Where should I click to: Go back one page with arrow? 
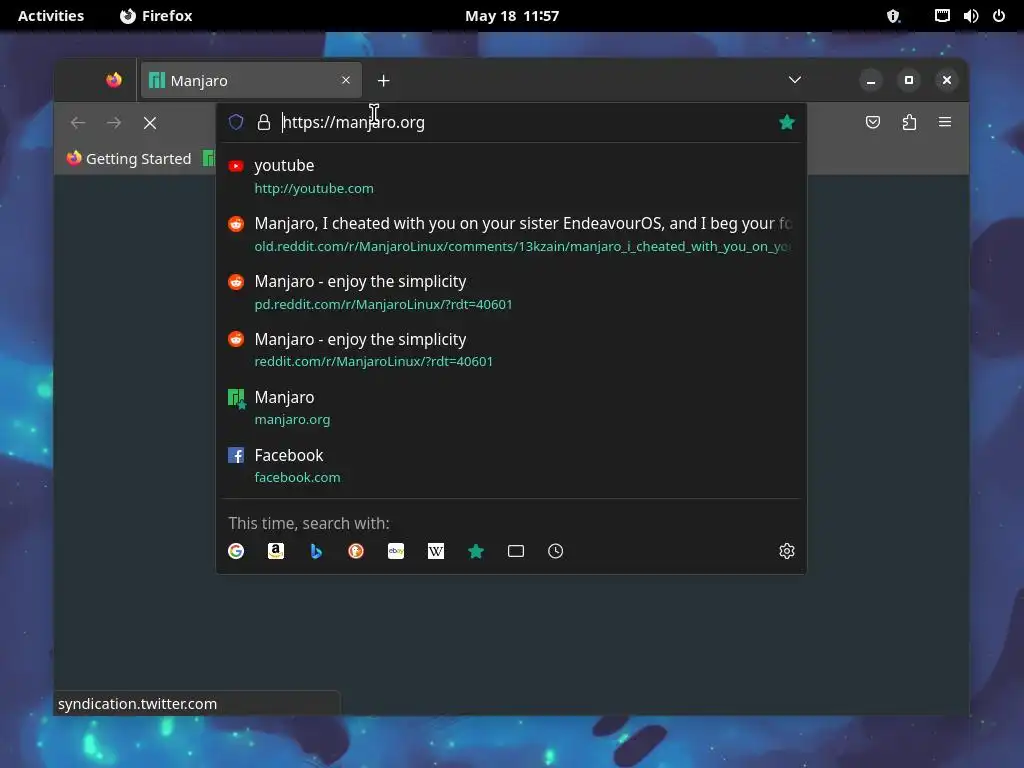78,123
